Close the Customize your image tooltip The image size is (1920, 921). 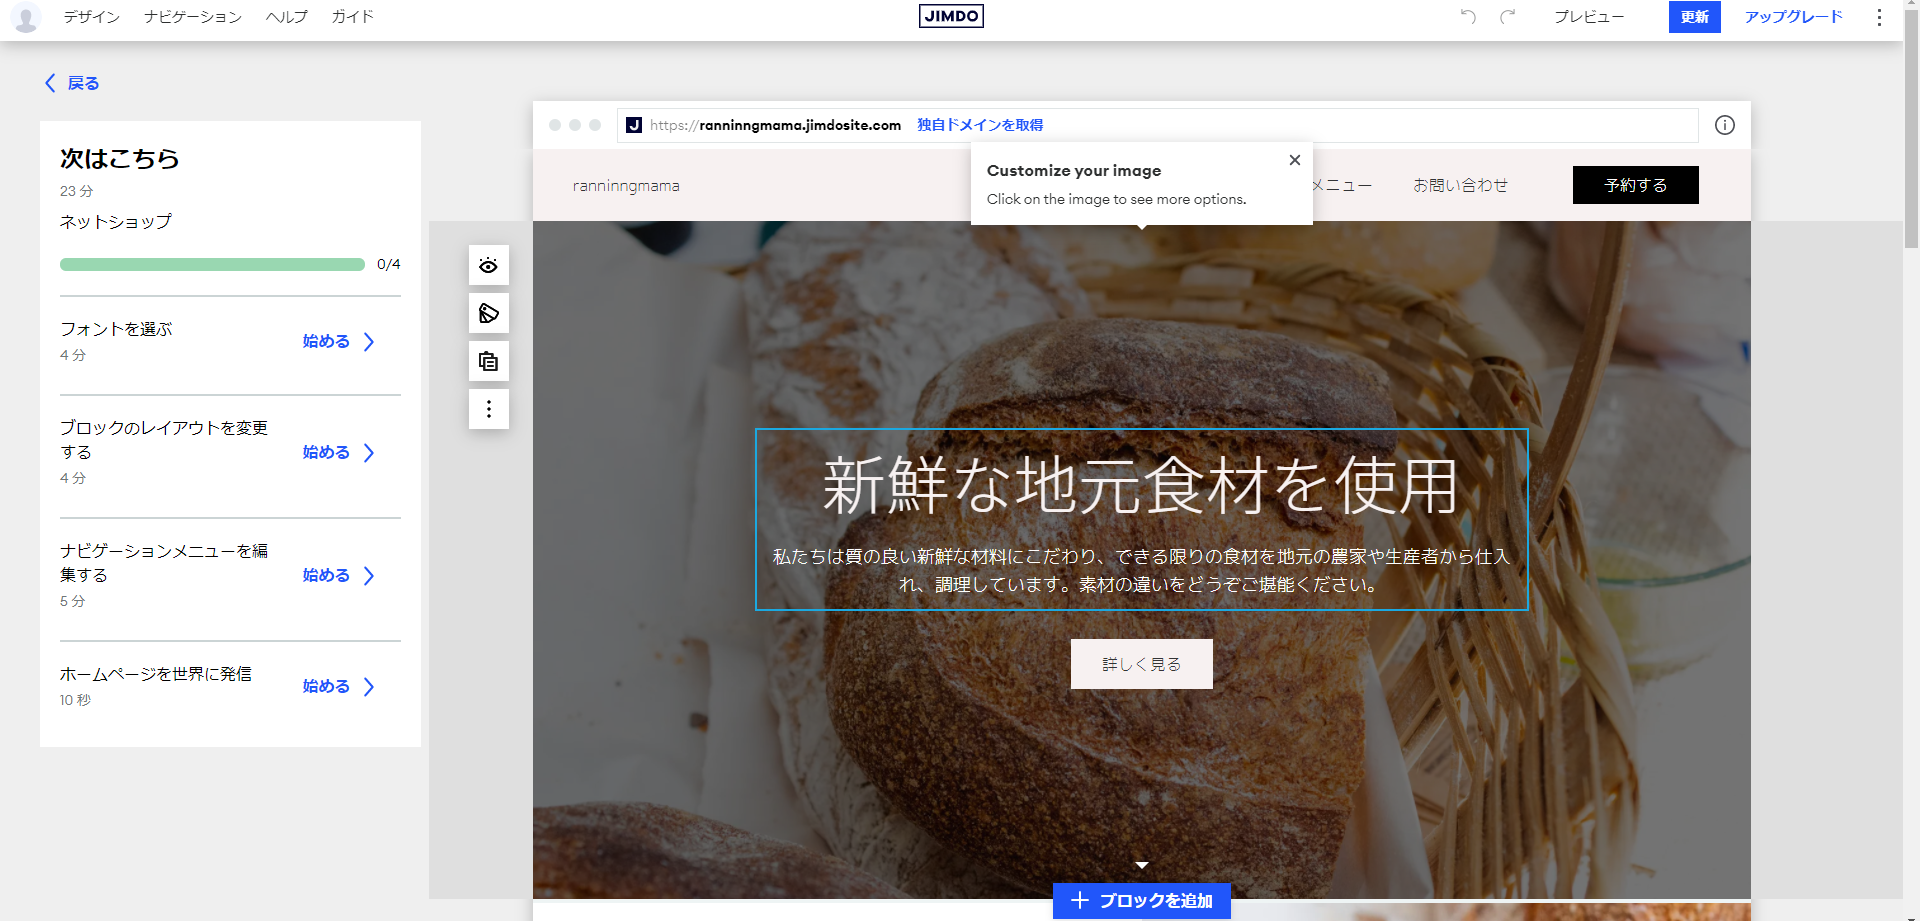[x=1294, y=160]
